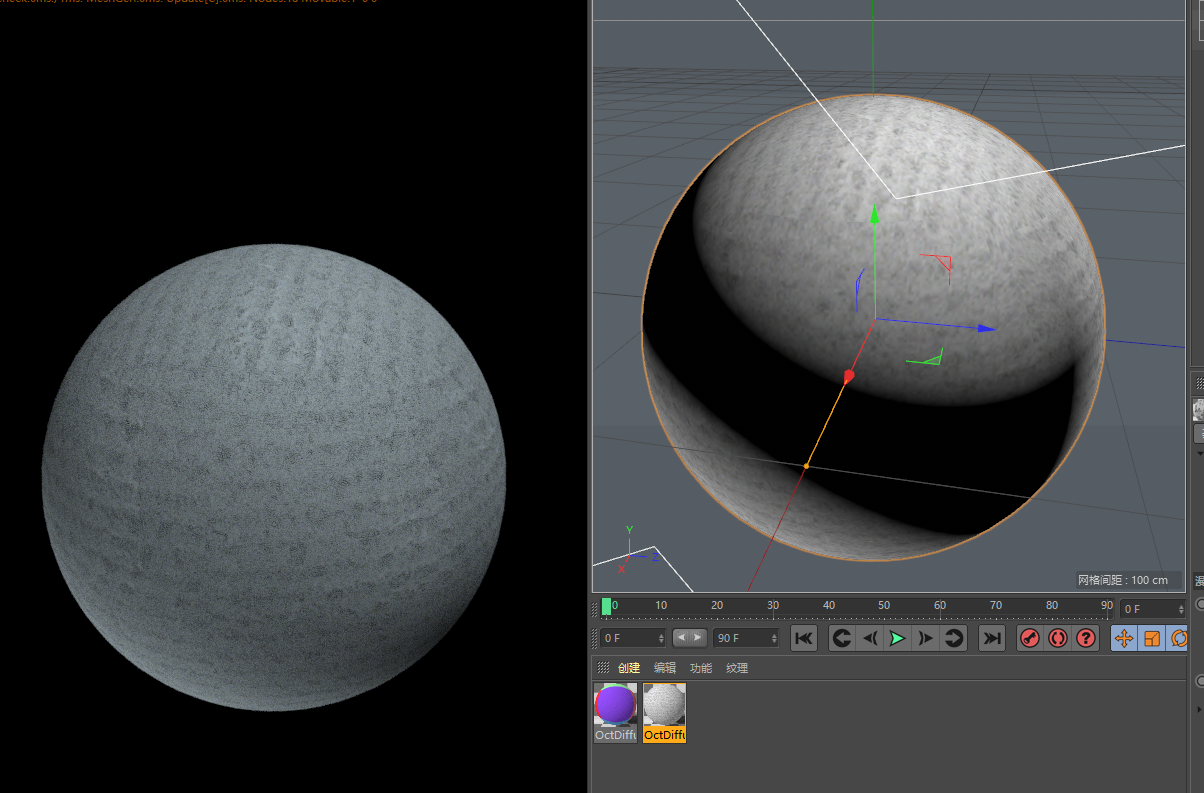Click the rendered sphere in the Live Viewer
The width and height of the screenshot is (1204, 793).
coord(274,477)
